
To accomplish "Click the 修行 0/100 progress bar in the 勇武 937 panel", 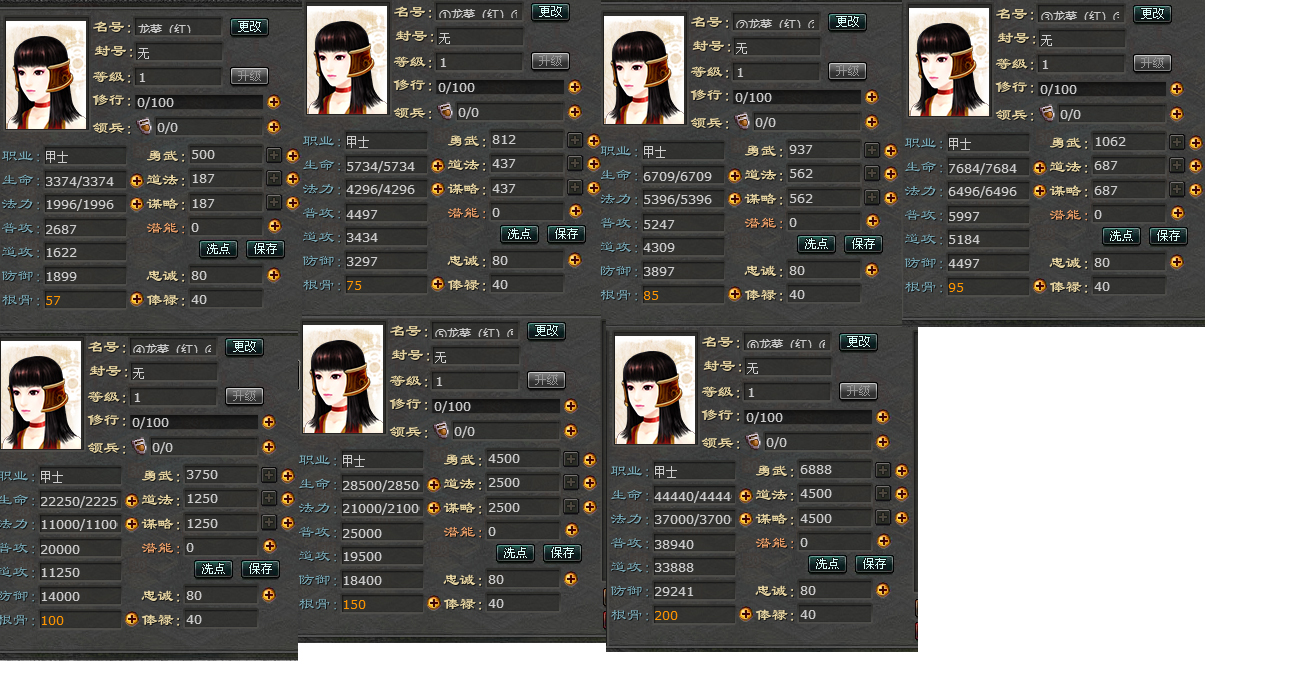I will coord(797,97).
